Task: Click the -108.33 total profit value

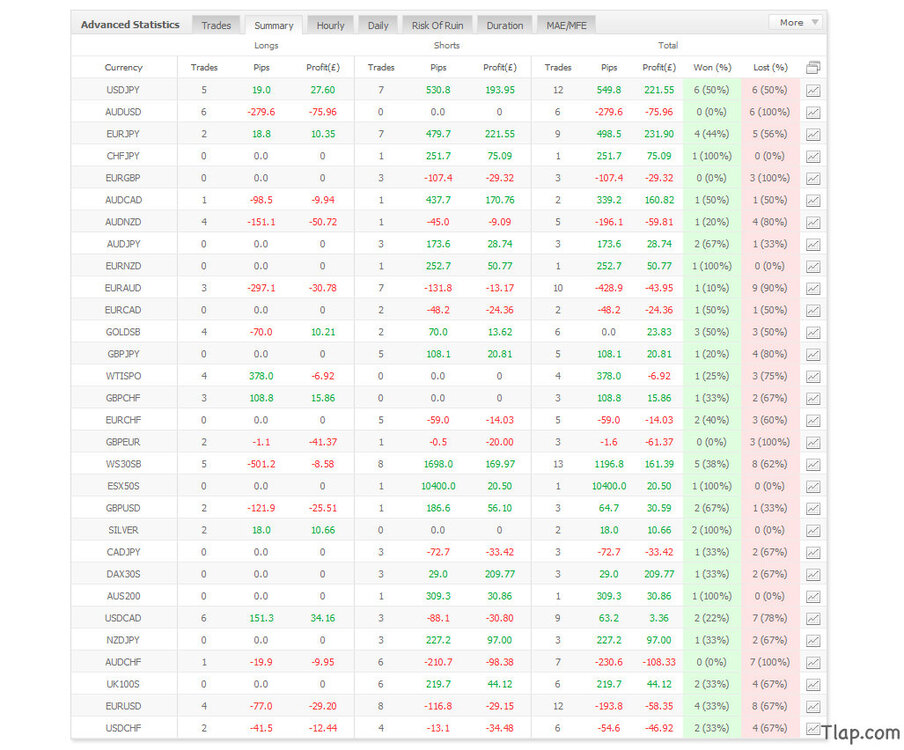Action: (x=659, y=662)
